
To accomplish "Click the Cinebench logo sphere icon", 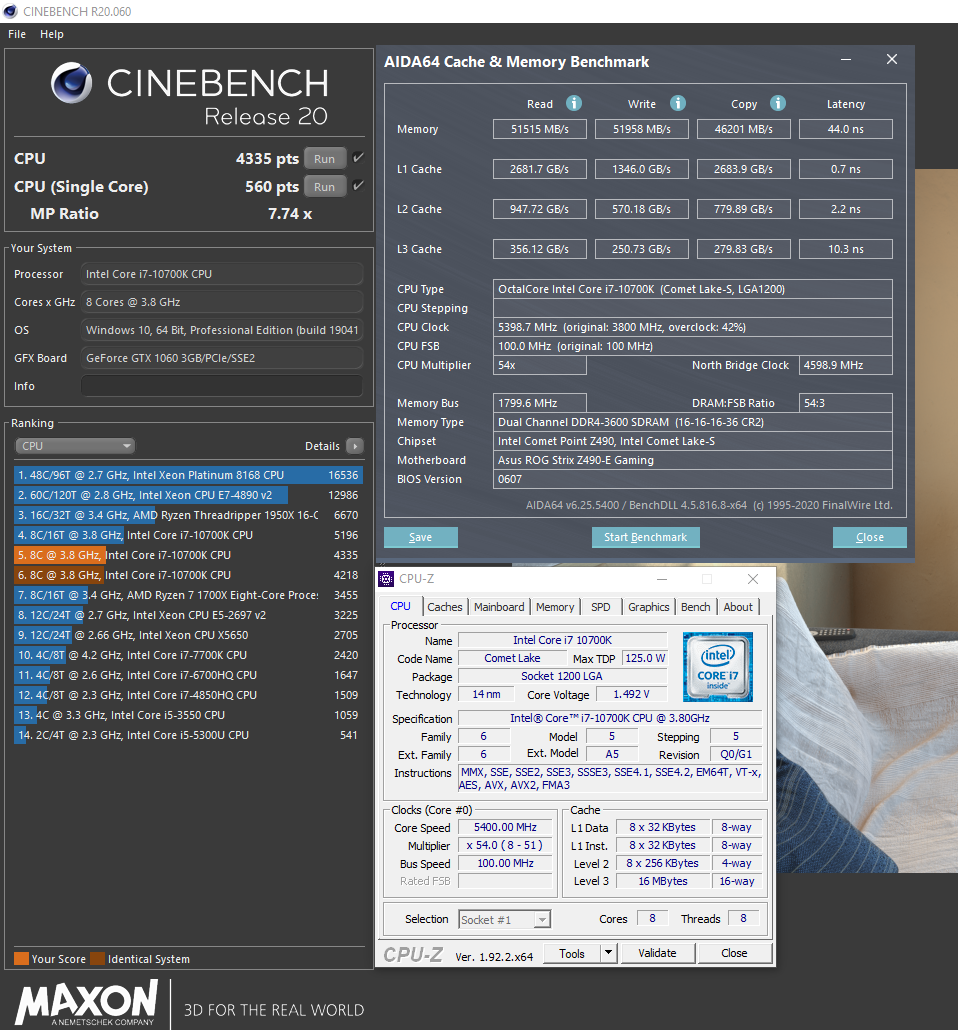I will point(72,83).
